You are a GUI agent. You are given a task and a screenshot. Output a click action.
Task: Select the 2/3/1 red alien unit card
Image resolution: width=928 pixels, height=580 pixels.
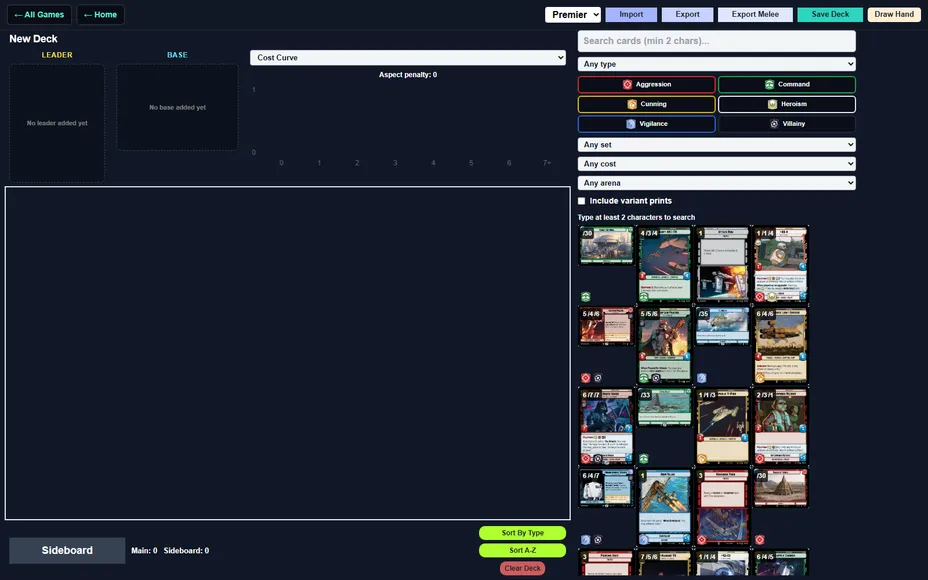(780, 426)
